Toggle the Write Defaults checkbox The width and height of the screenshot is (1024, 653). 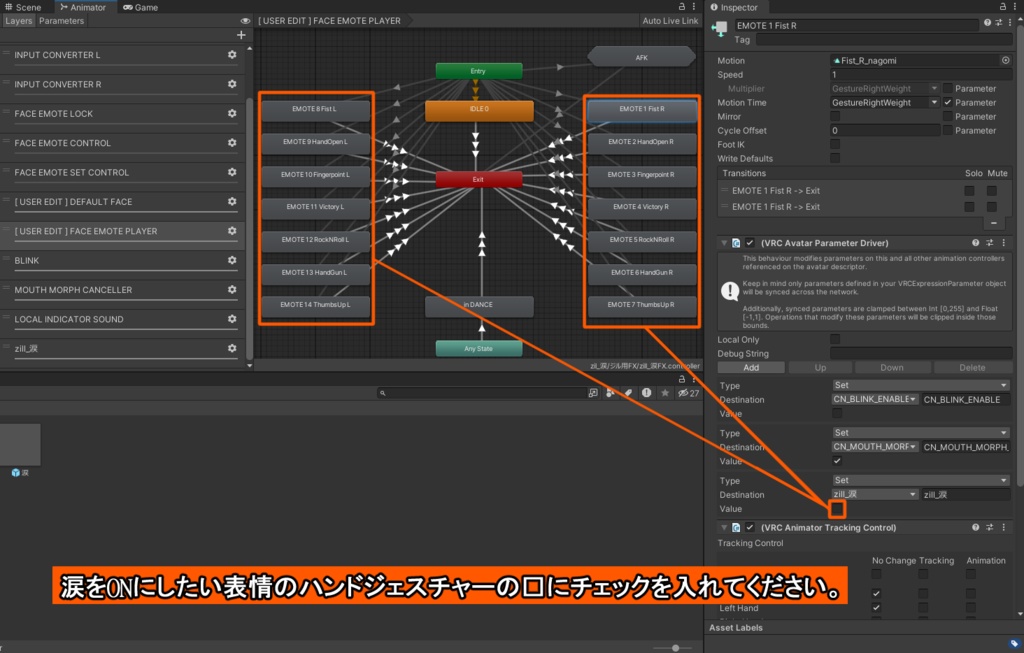coord(835,158)
